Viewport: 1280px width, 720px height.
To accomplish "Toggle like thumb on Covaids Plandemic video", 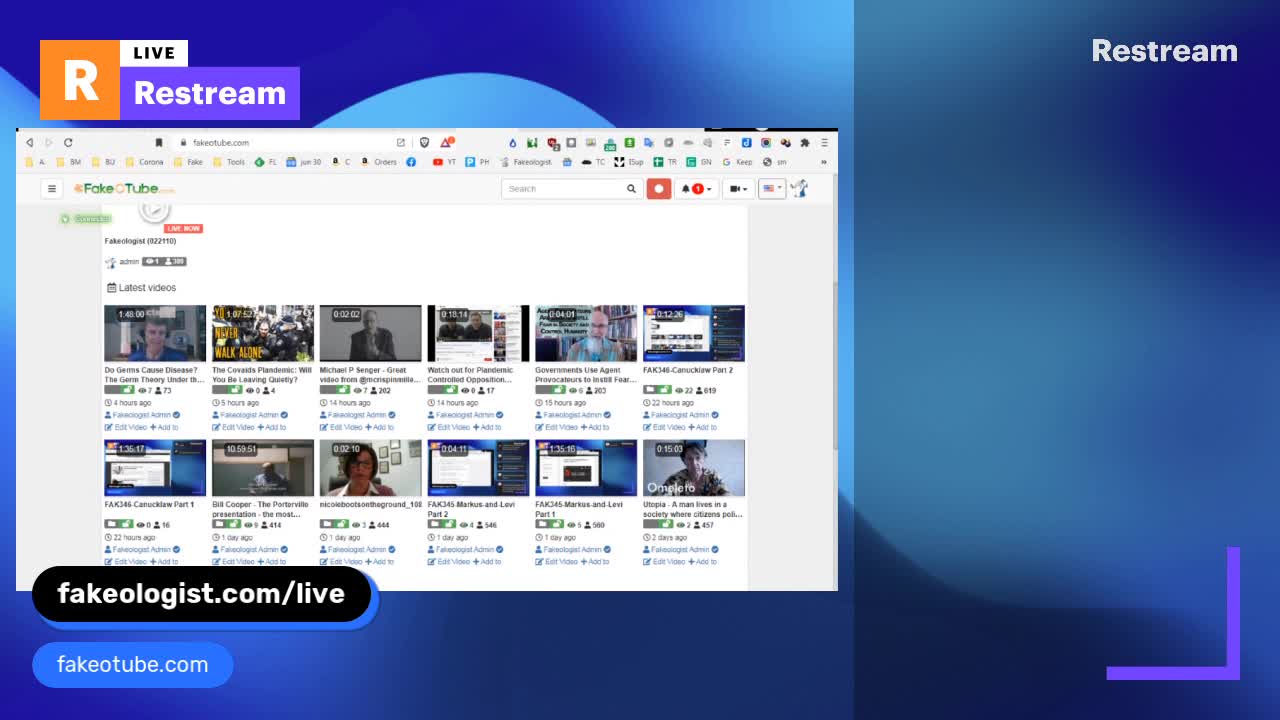I will click(234, 390).
